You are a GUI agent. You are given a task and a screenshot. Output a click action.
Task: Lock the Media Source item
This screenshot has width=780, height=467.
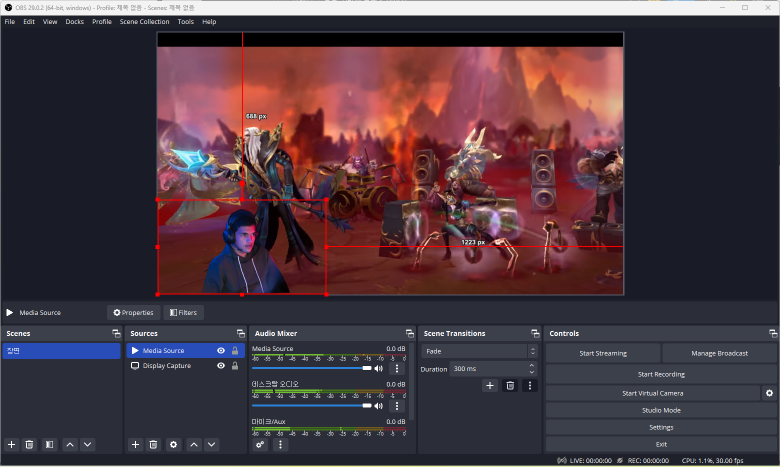pos(235,351)
